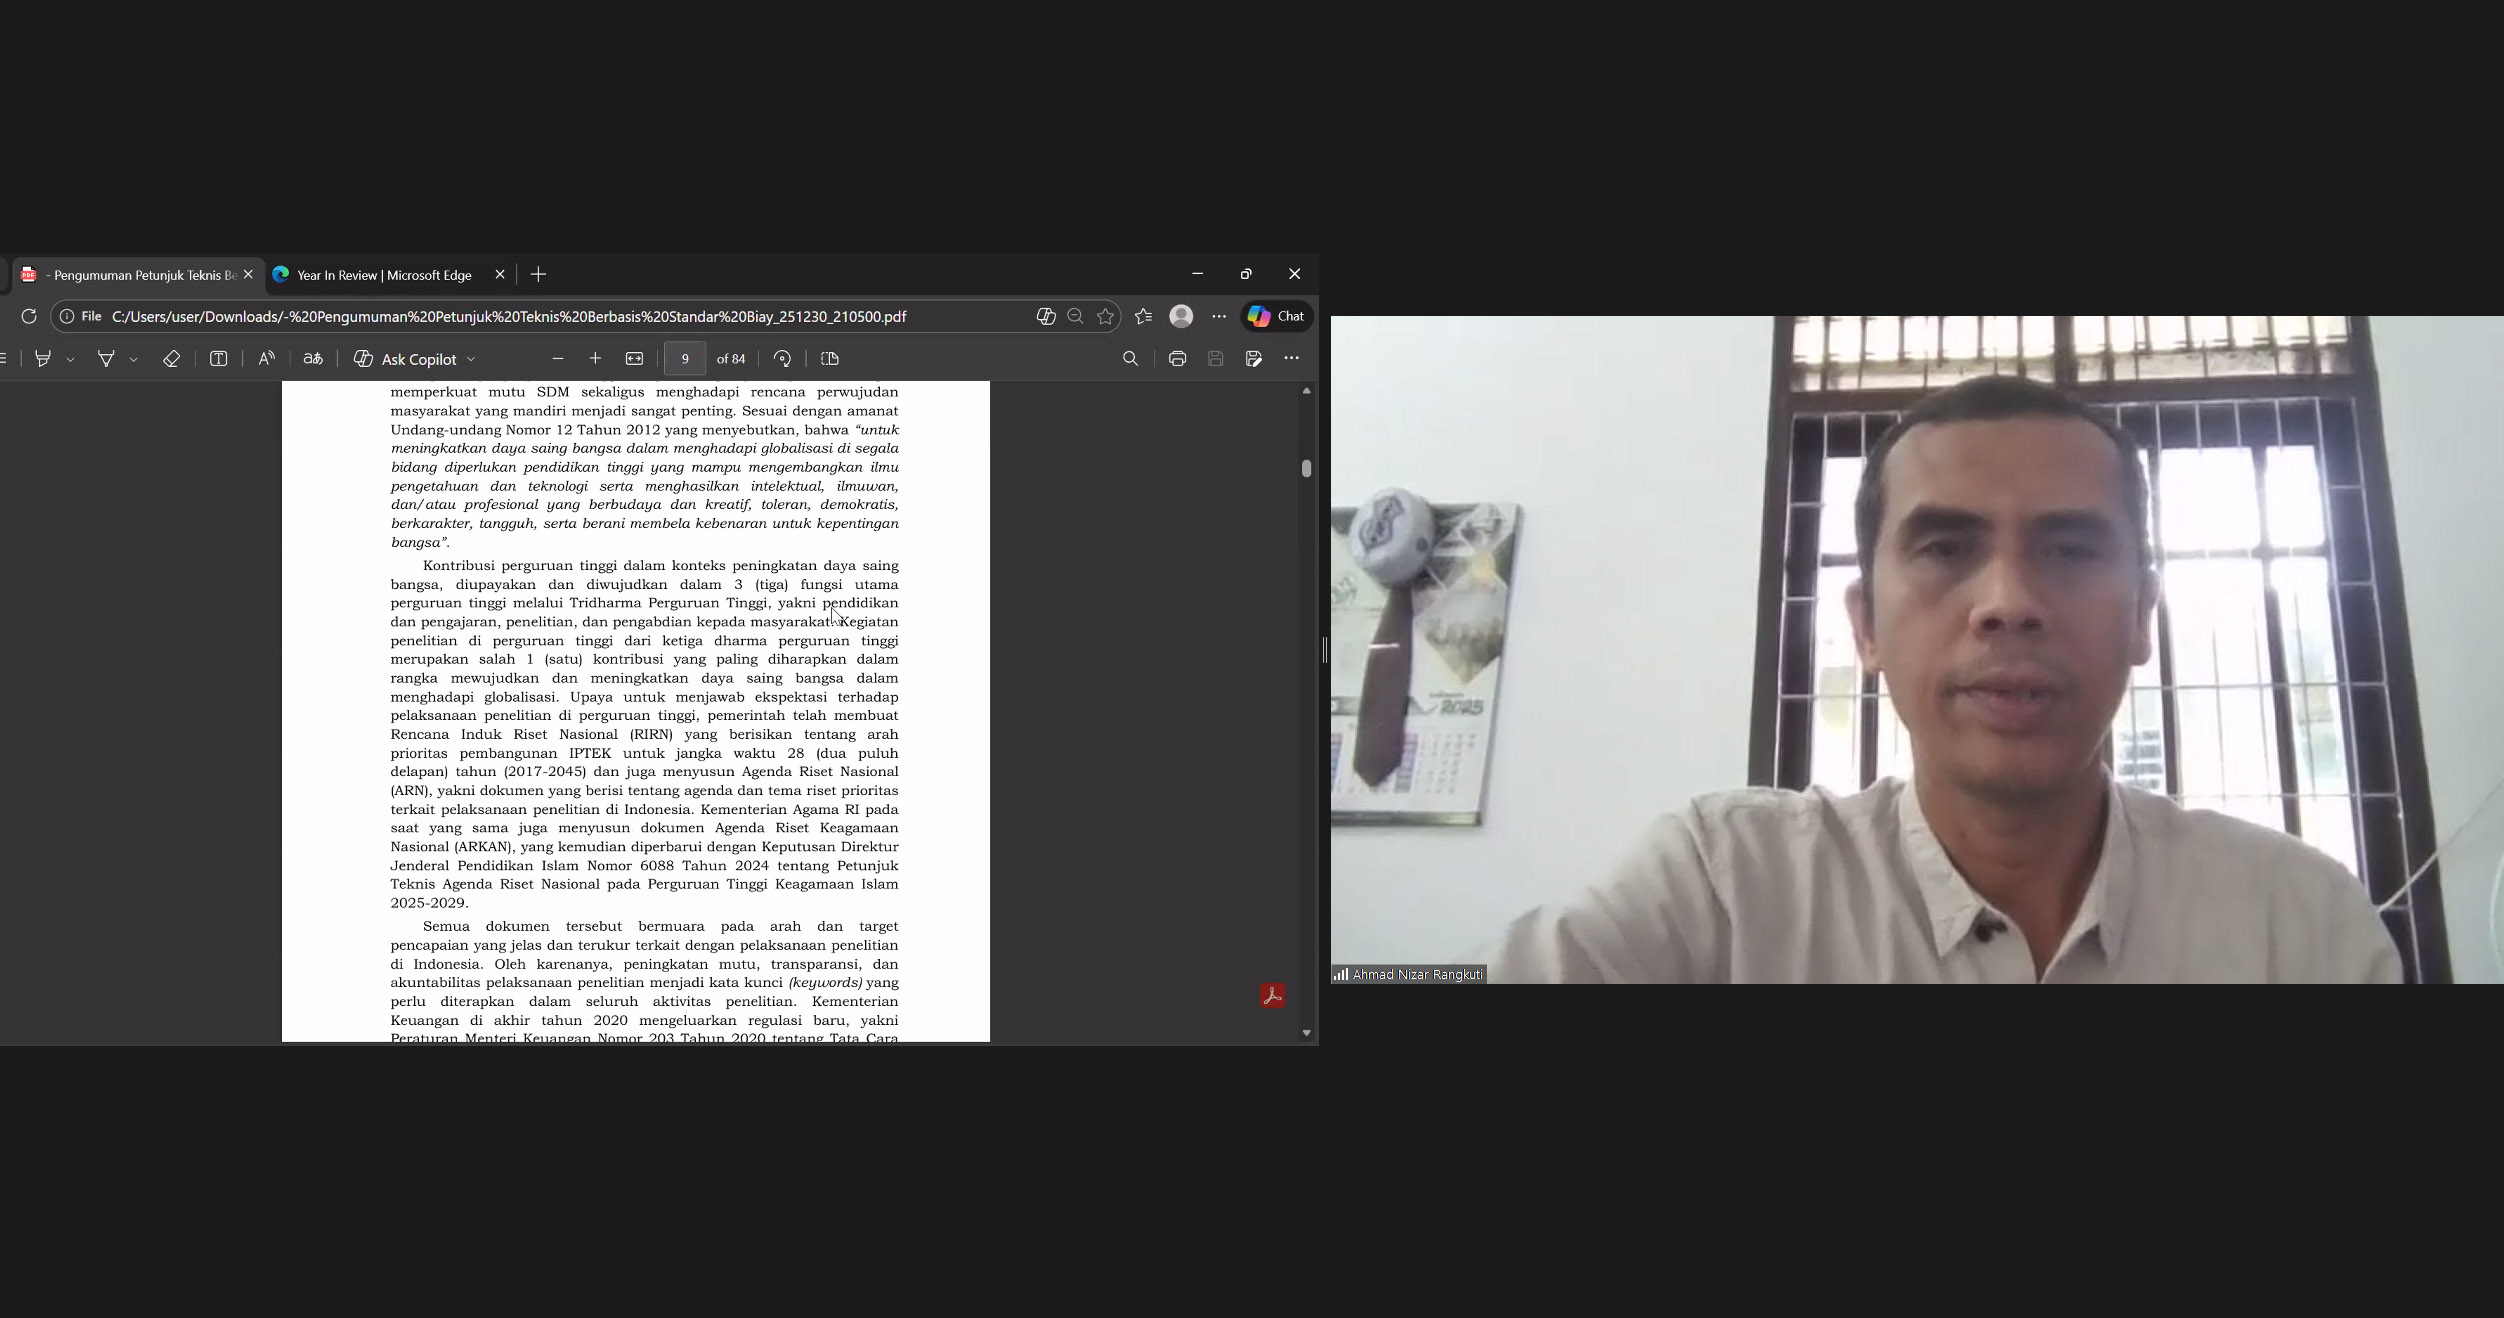Open find in PDF search icon
Viewport: 2504px width, 1318px height.
(x=1130, y=359)
